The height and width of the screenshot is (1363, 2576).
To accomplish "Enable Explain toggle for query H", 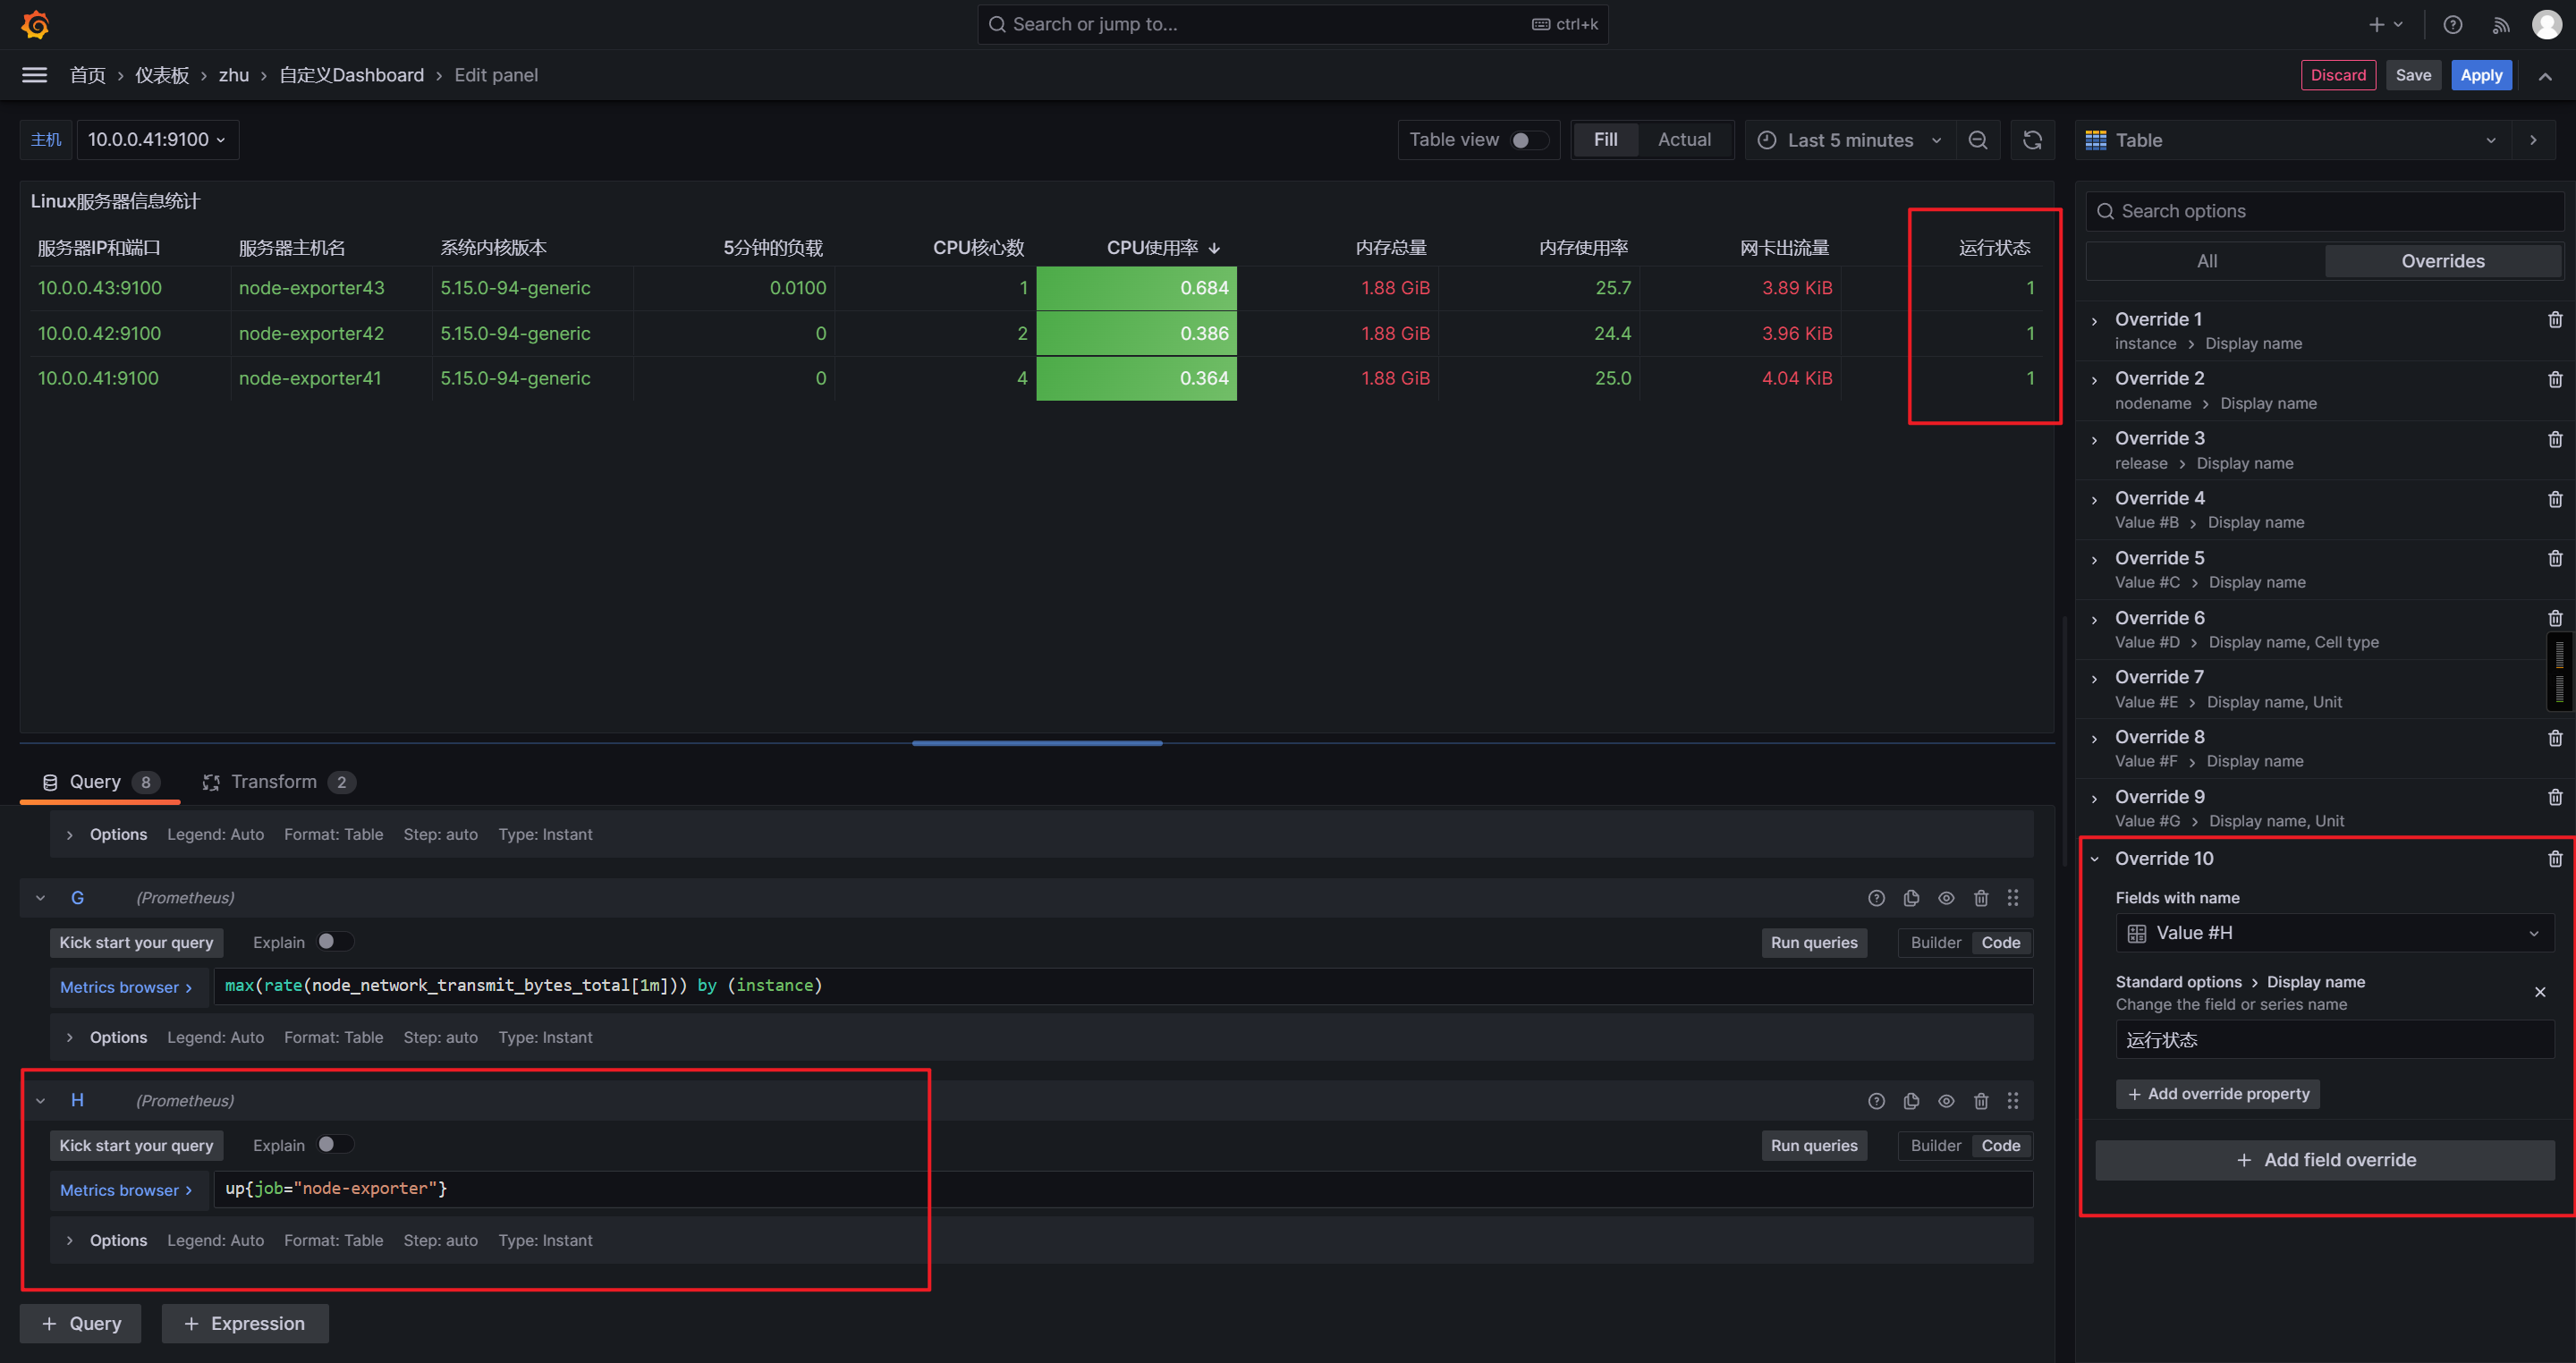I will 334,1144.
